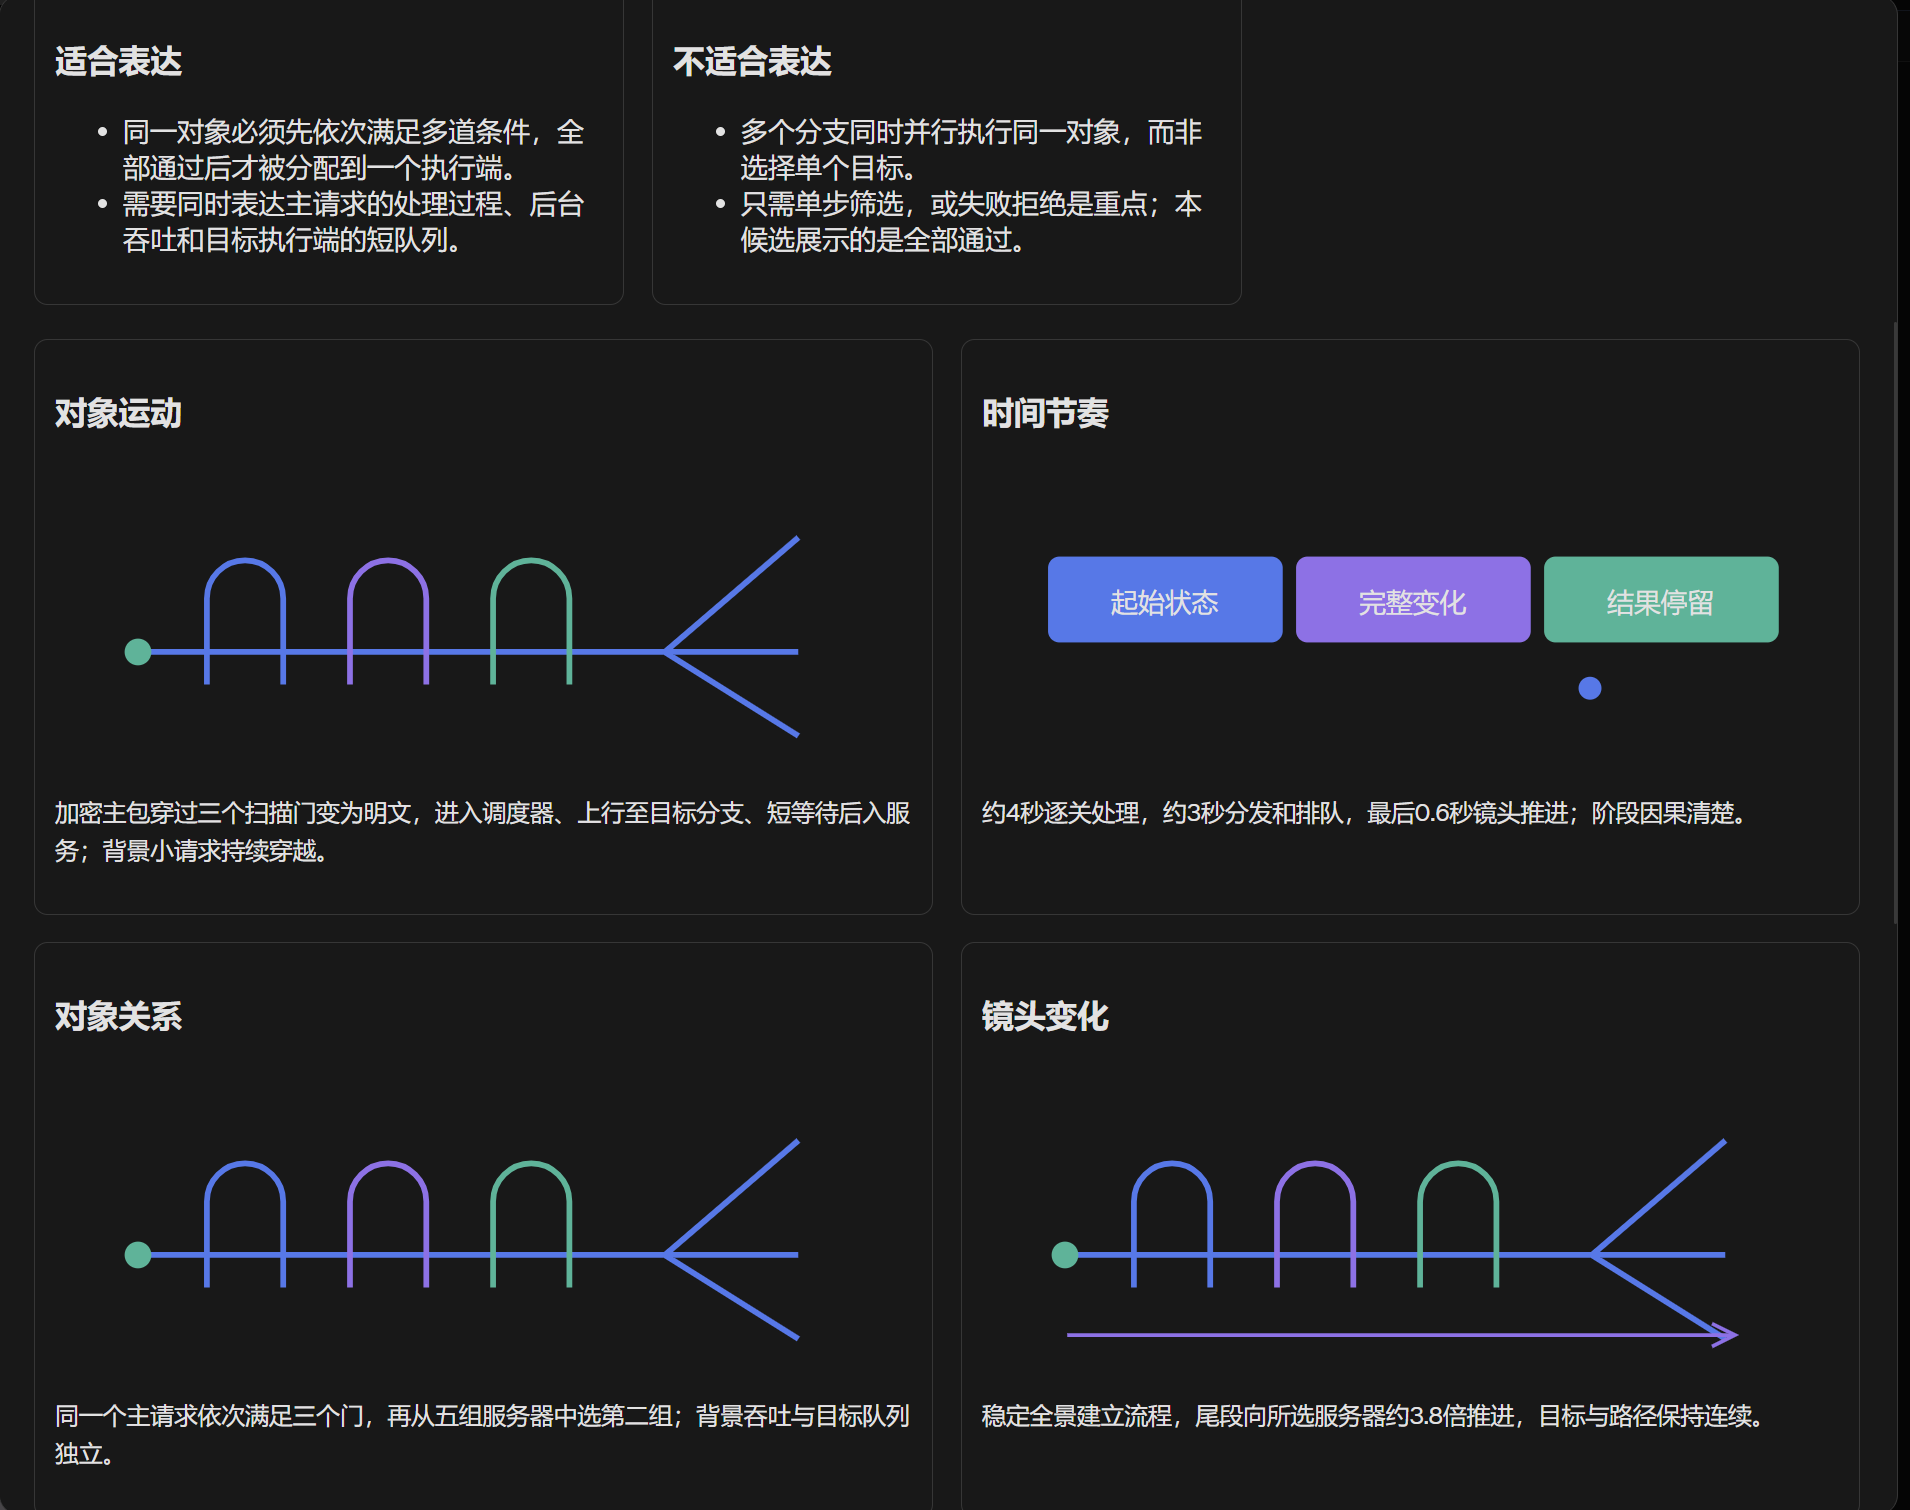1910x1510 pixels.
Task: Click the pipeline diagram in 对象运动 card
Action: coord(462,637)
